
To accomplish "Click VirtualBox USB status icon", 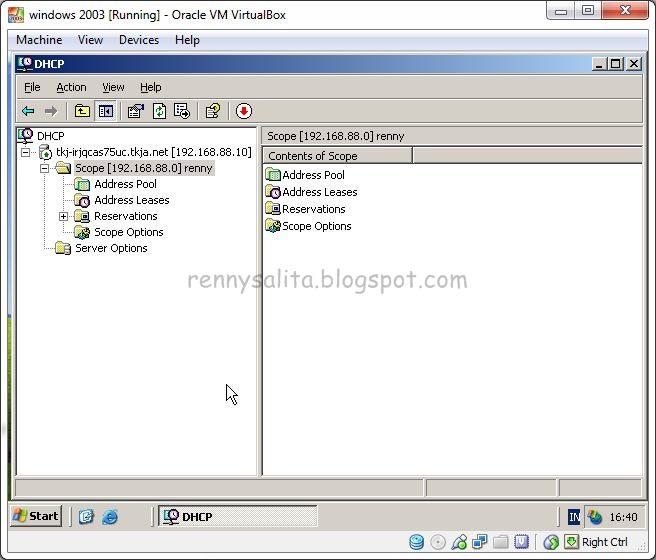I will click(459, 542).
